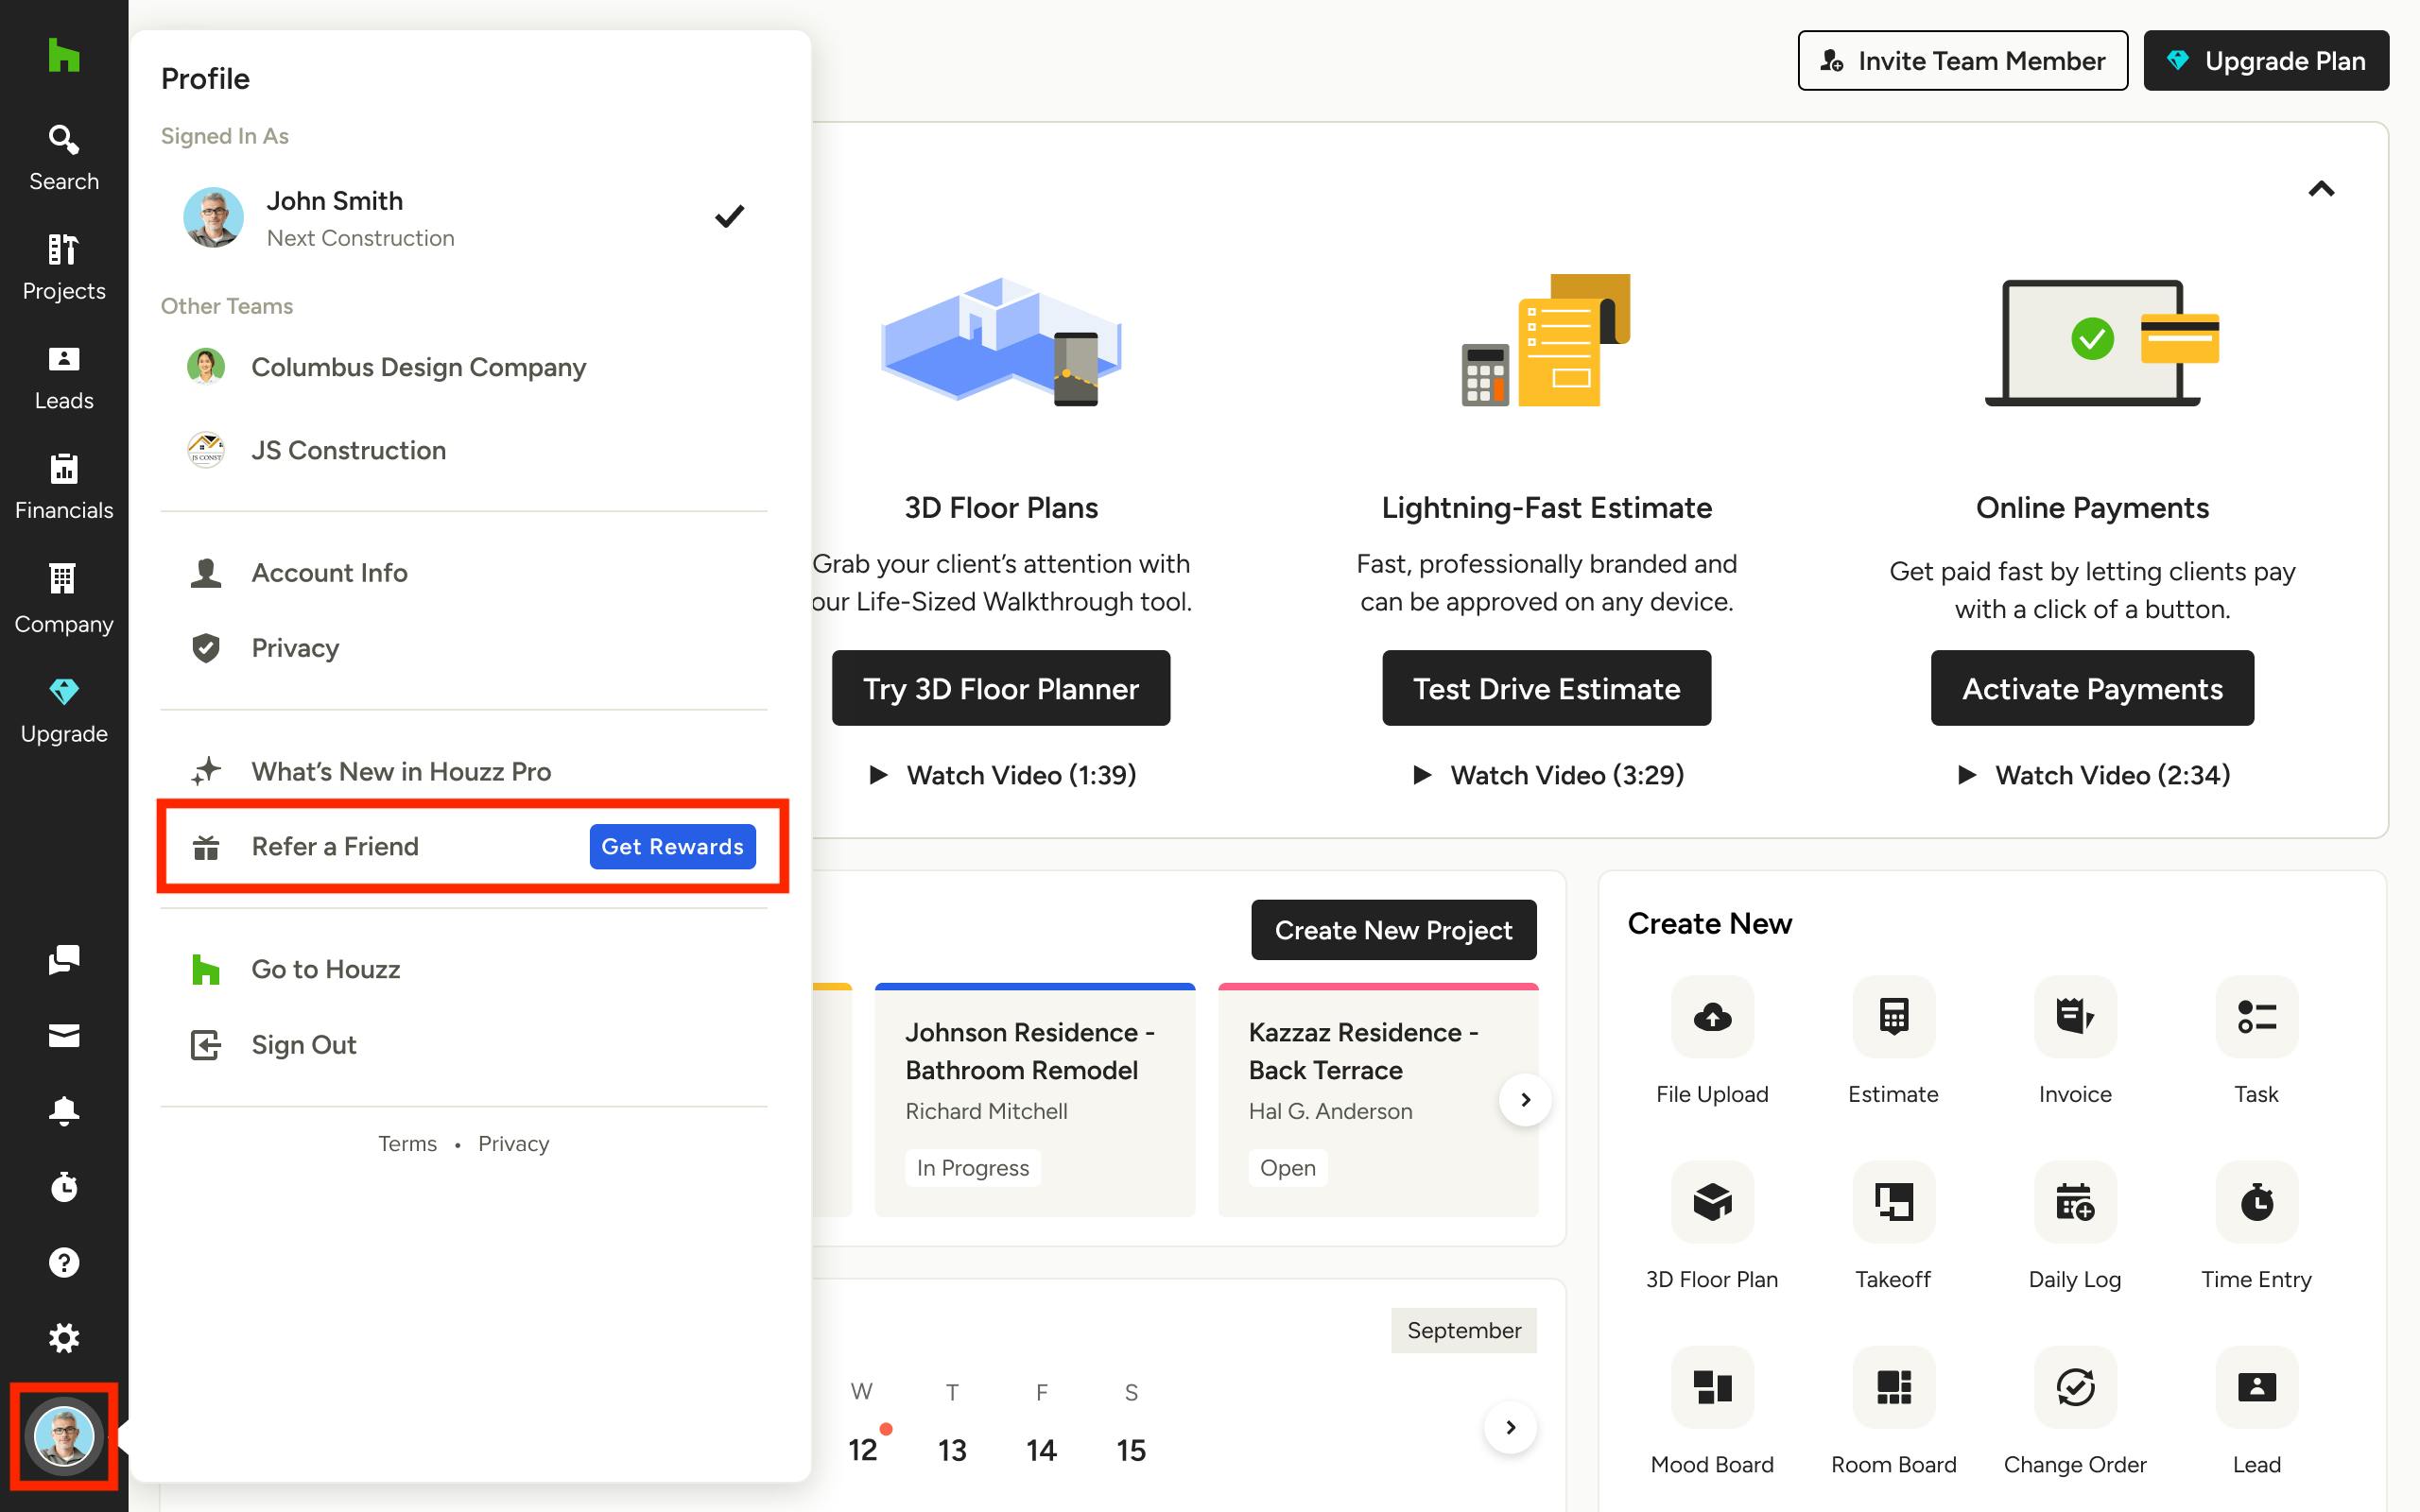Open Account Info
The height and width of the screenshot is (1512, 2420).
click(x=464, y=573)
